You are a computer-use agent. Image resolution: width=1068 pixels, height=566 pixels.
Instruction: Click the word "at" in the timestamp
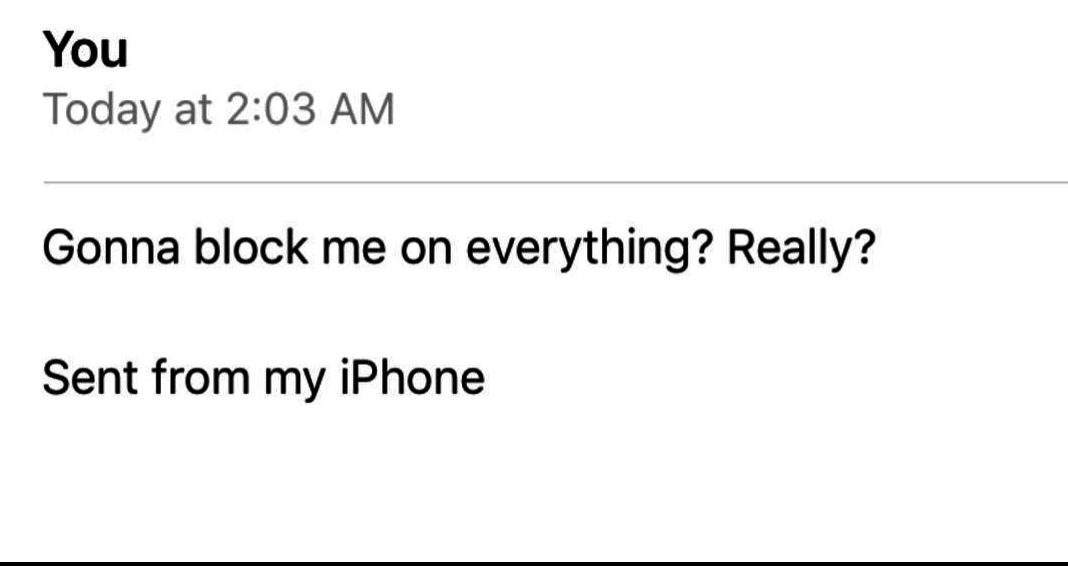(193, 110)
